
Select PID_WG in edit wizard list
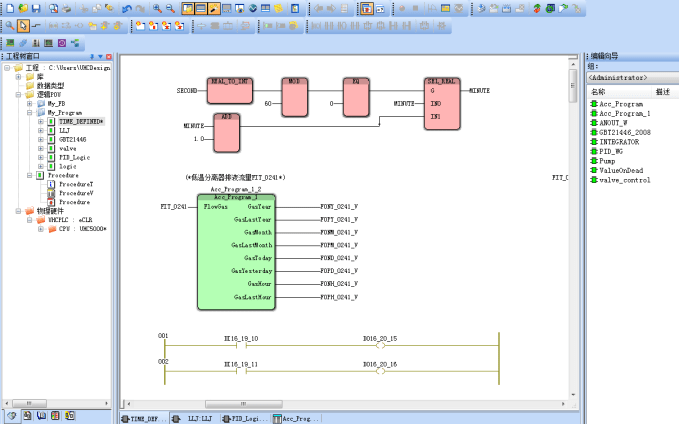(611, 152)
